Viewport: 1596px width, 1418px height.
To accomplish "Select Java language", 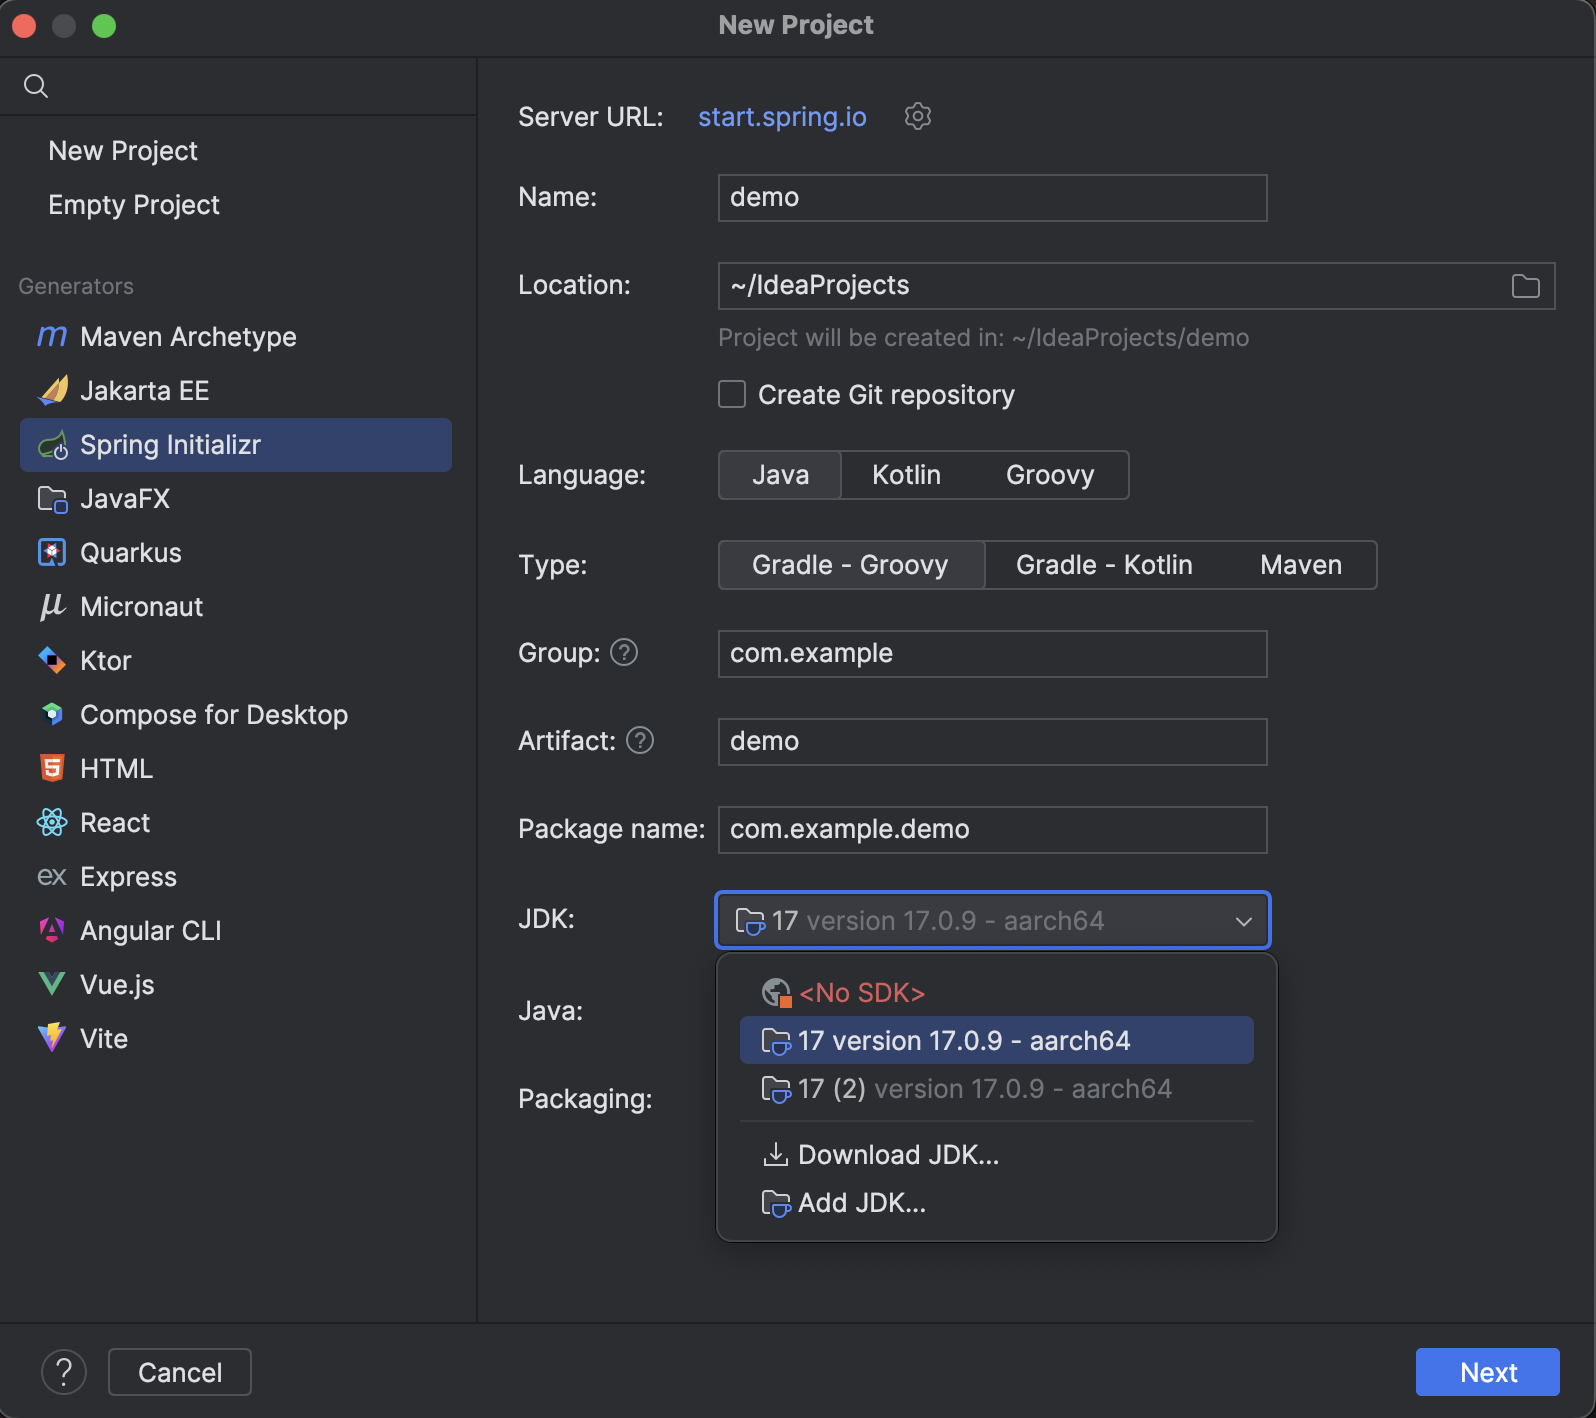I will [x=780, y=475].
